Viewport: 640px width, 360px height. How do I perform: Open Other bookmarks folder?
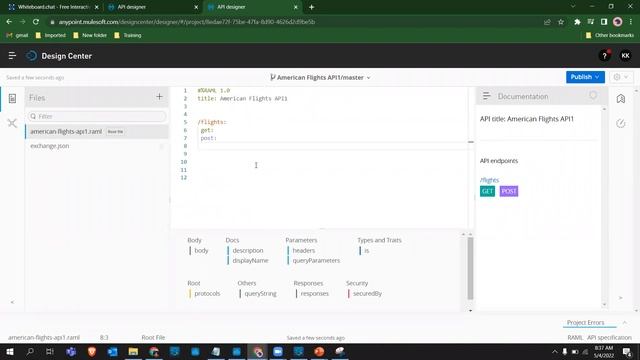(610, 36)
